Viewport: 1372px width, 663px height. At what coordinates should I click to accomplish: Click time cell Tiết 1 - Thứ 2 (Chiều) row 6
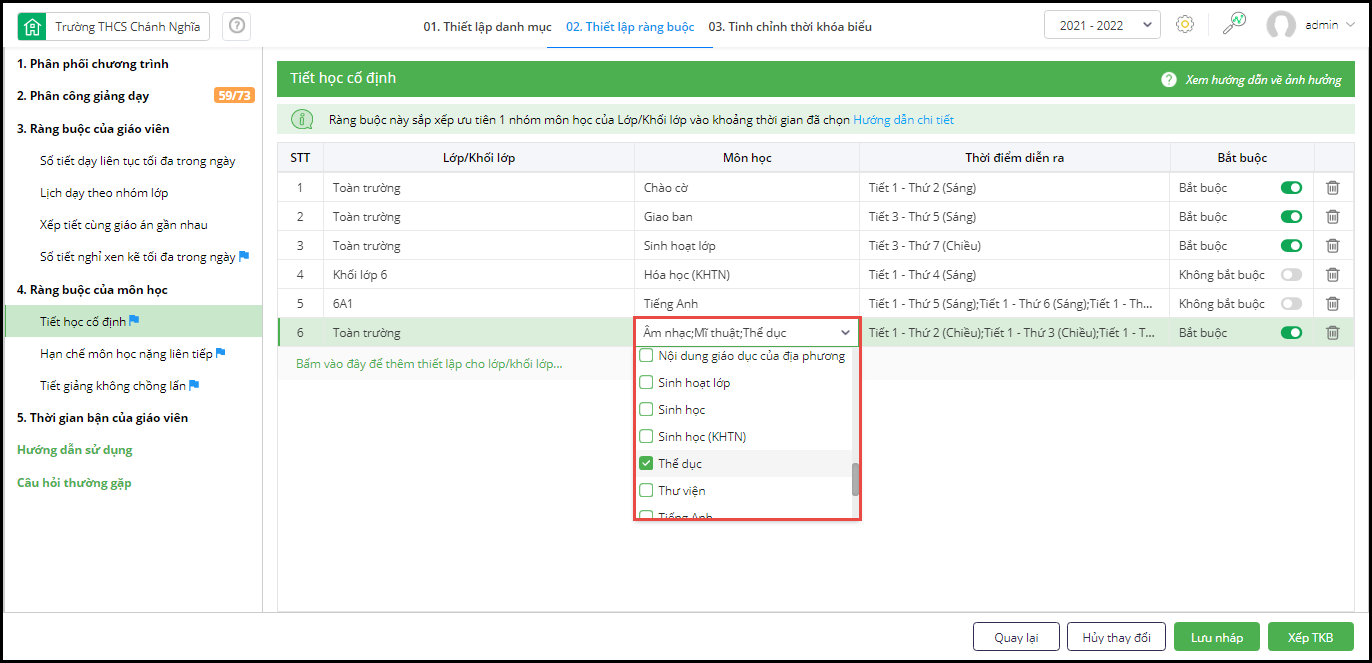click(x=1015, y=333)
